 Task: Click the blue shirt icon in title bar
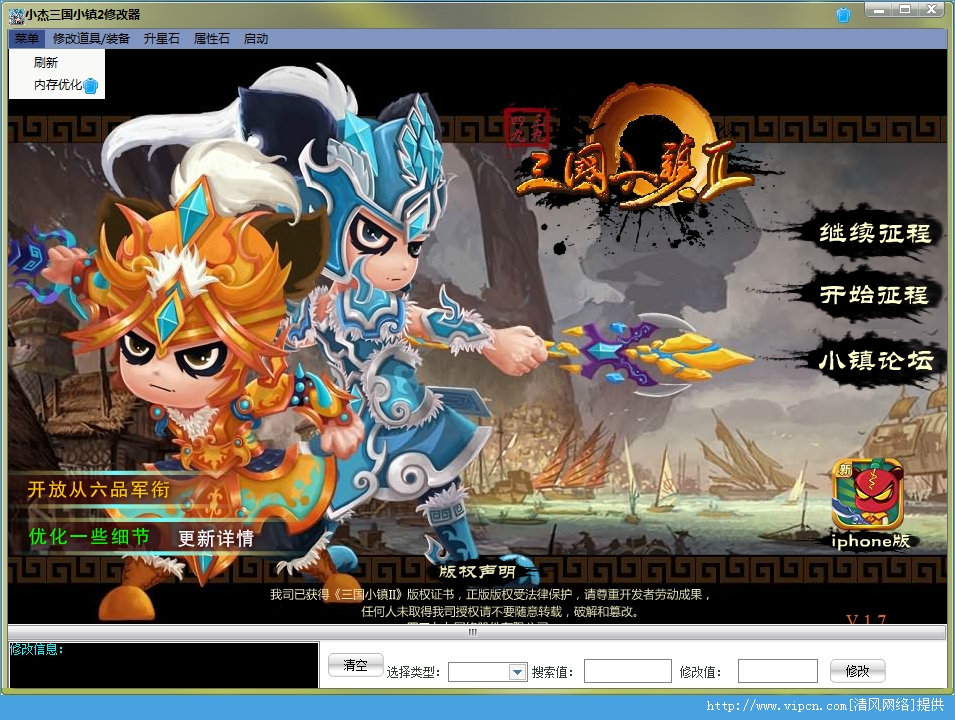843,15
